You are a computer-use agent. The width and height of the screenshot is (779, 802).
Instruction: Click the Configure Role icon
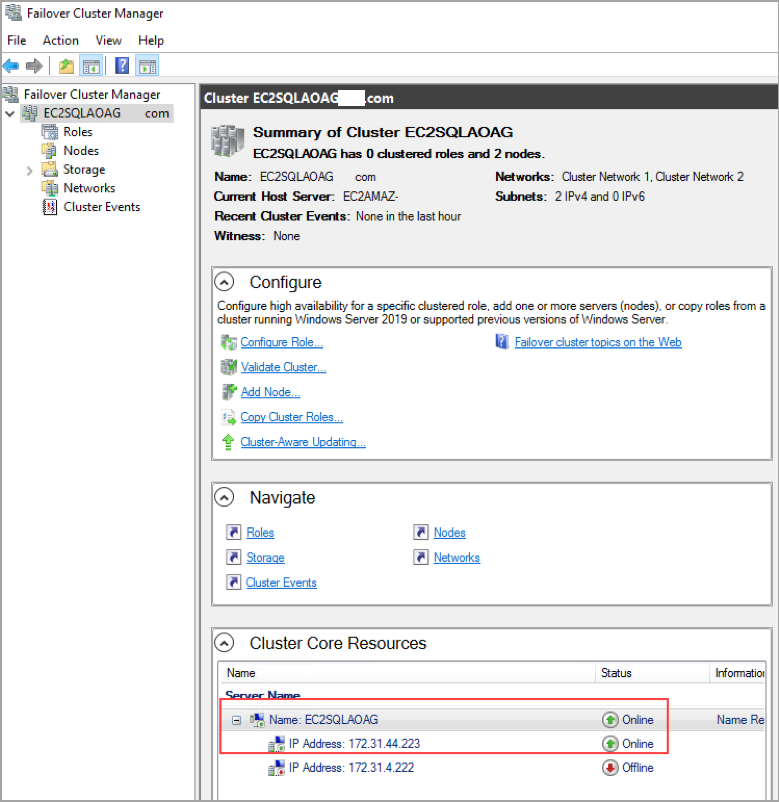pyautogui.click(x=229, y=342)
